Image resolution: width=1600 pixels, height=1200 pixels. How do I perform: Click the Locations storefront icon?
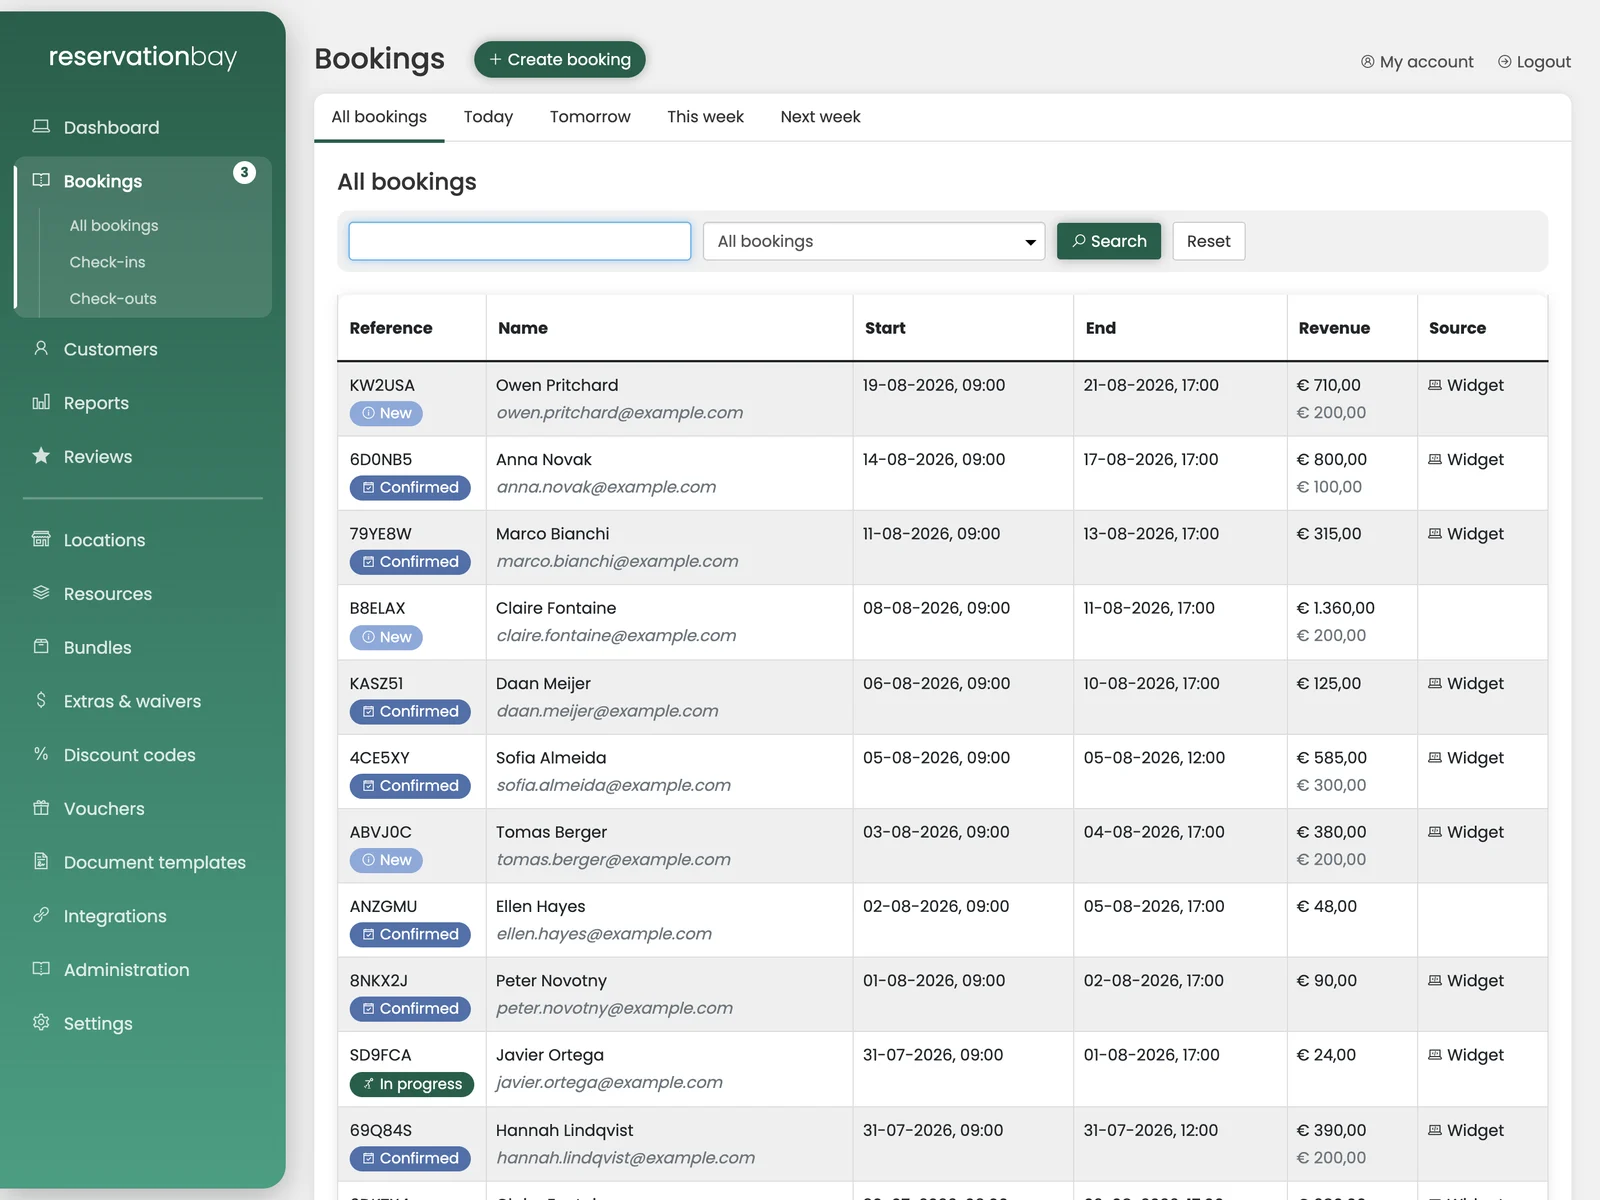coord(41,539)
